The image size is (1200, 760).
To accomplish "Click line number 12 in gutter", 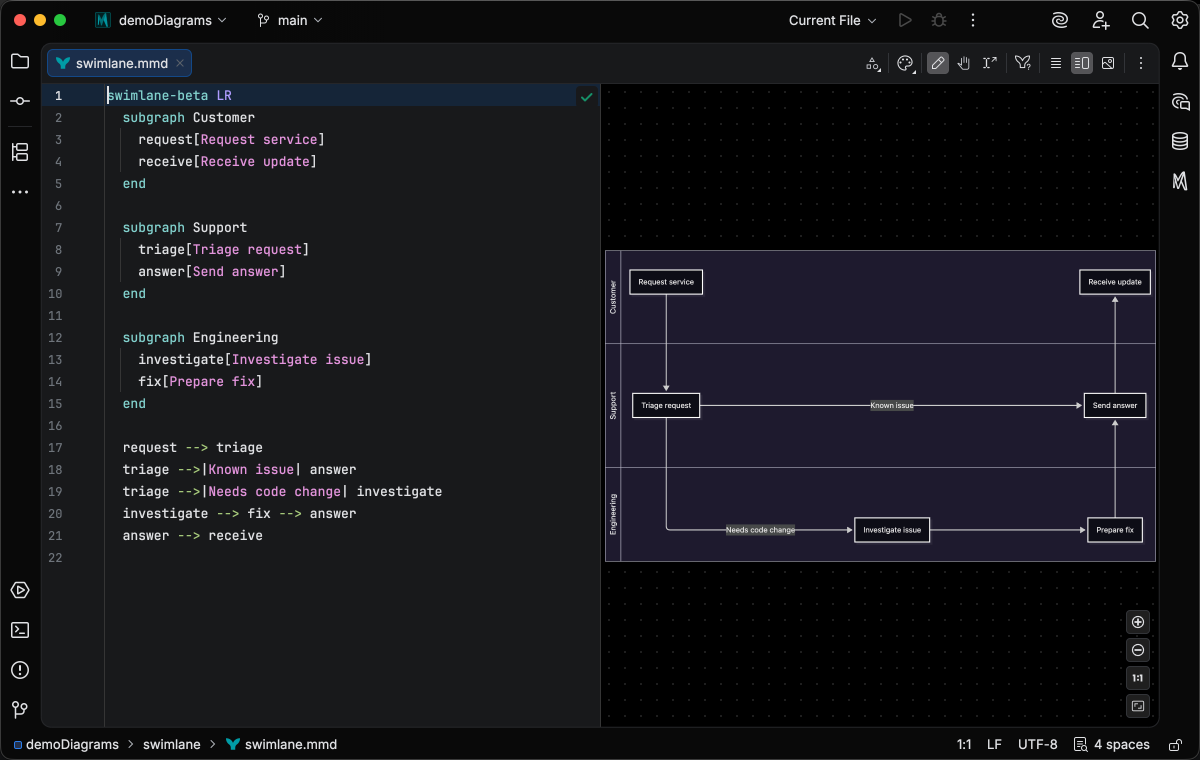I will coord(55,338).
